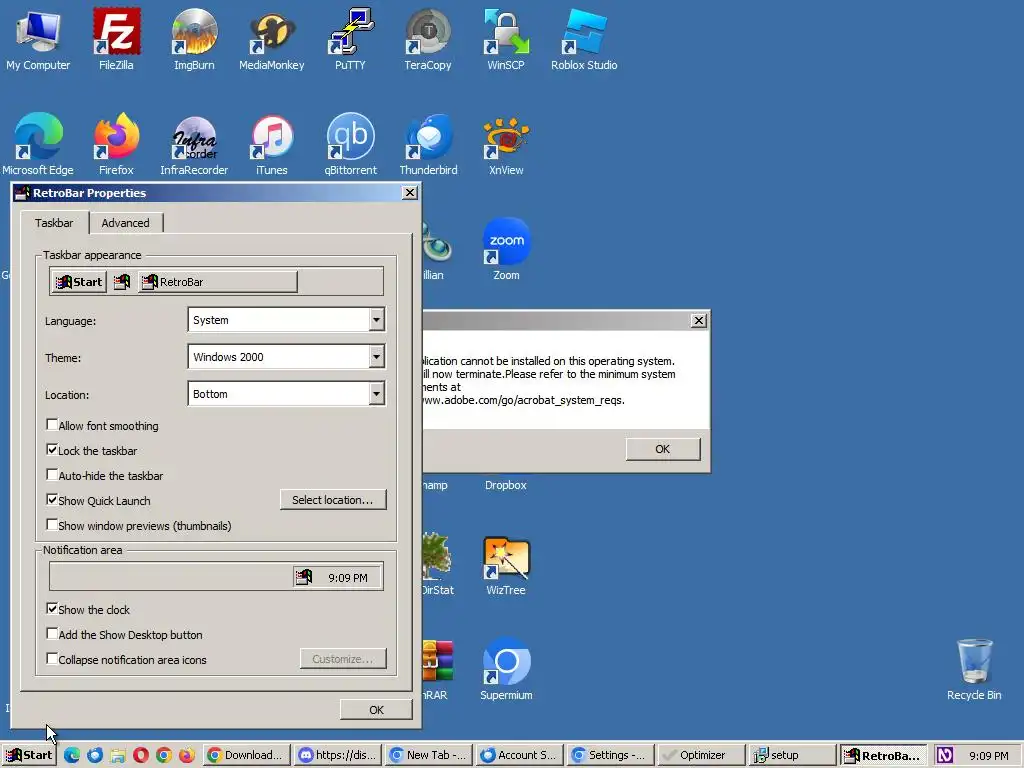Close the RetroBar Properties window
This screenshot has width=1024, height=768.
pyautogui.click(x=409, y=193)
